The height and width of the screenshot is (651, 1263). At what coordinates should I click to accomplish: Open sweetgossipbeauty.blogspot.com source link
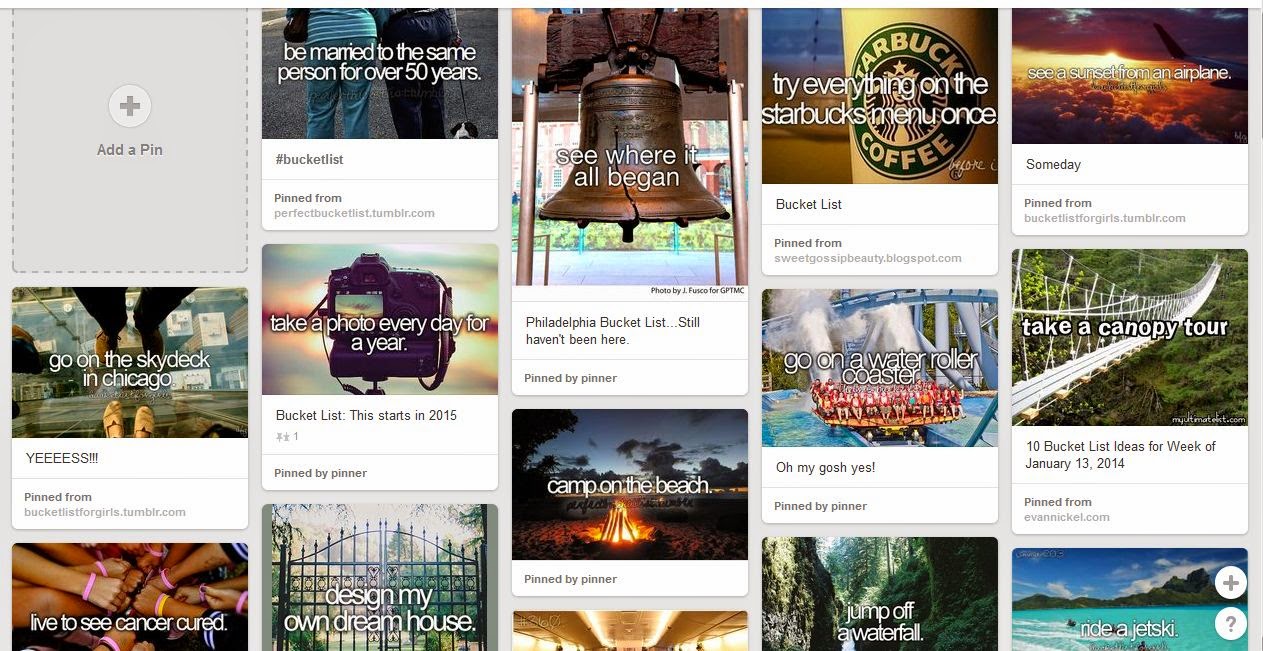(x=867, y=258)
